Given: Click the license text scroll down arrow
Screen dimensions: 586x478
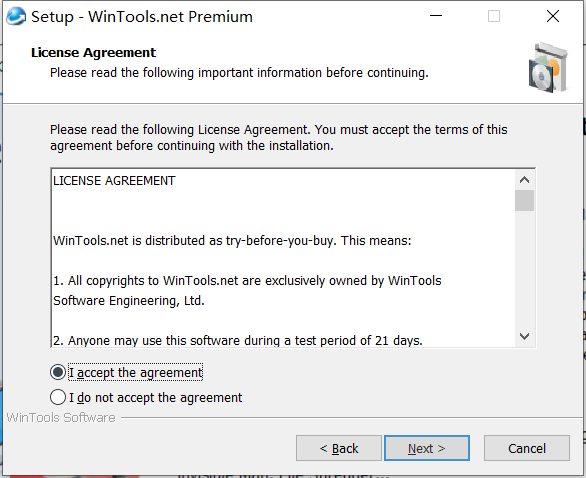Looking at the screenshot, I should coord(524,336).
